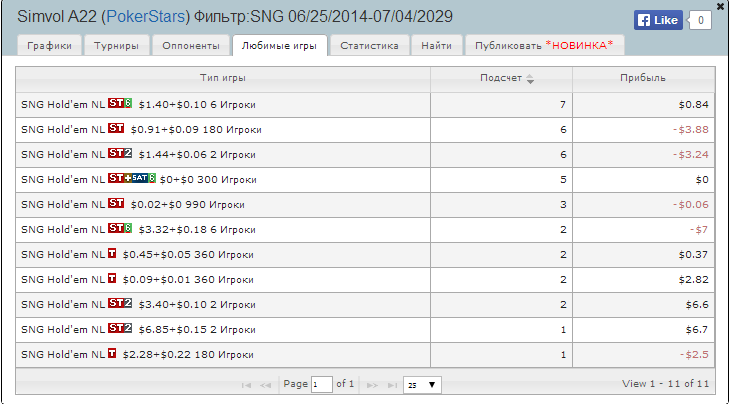Open the Публиковать *НОВИНКА* tab
The image size is (742, 404).
[544, 45]
